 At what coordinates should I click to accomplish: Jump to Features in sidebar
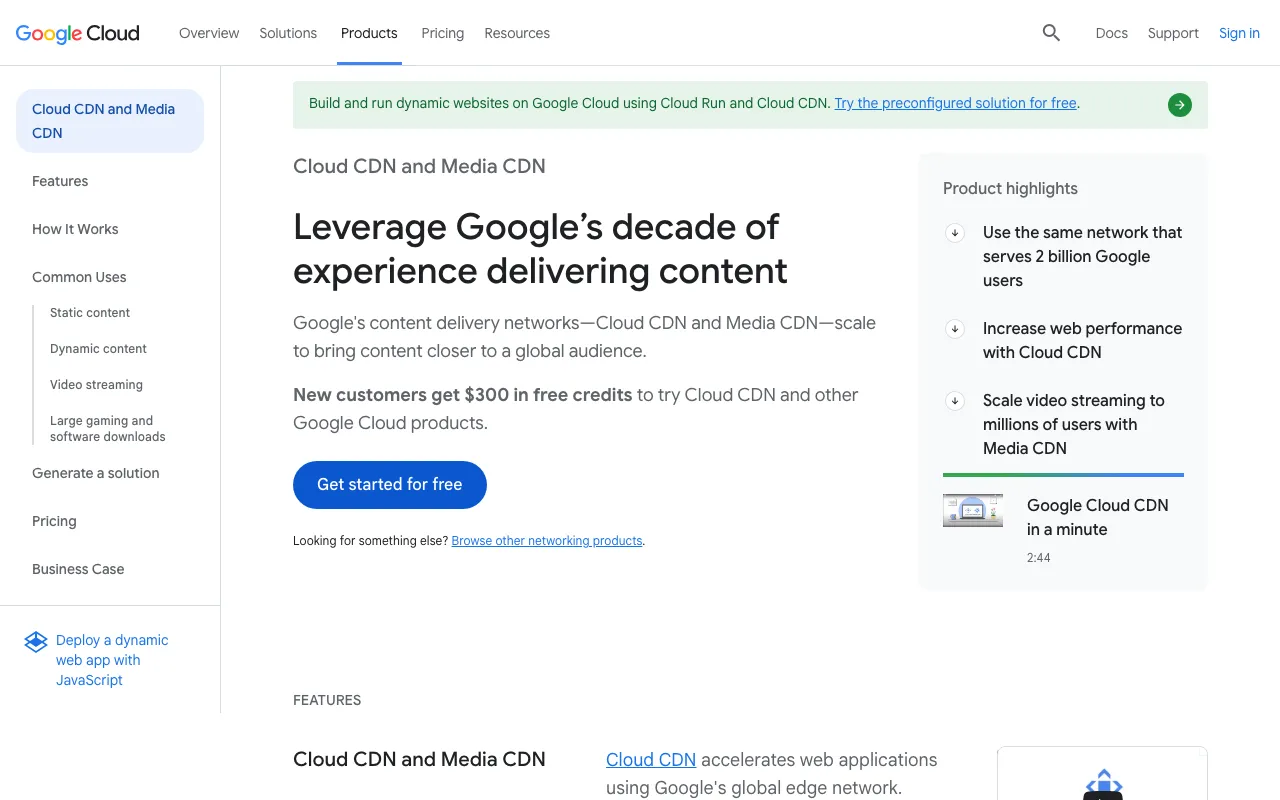60,181
